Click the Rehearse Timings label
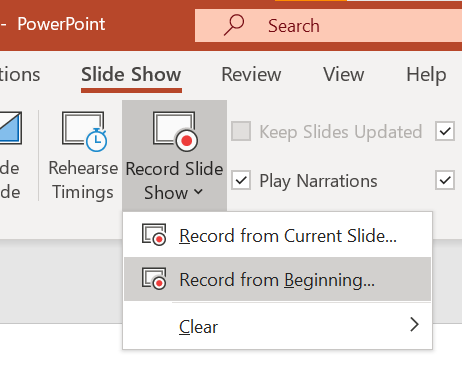 pyautogui.click(x=83, y=180)
